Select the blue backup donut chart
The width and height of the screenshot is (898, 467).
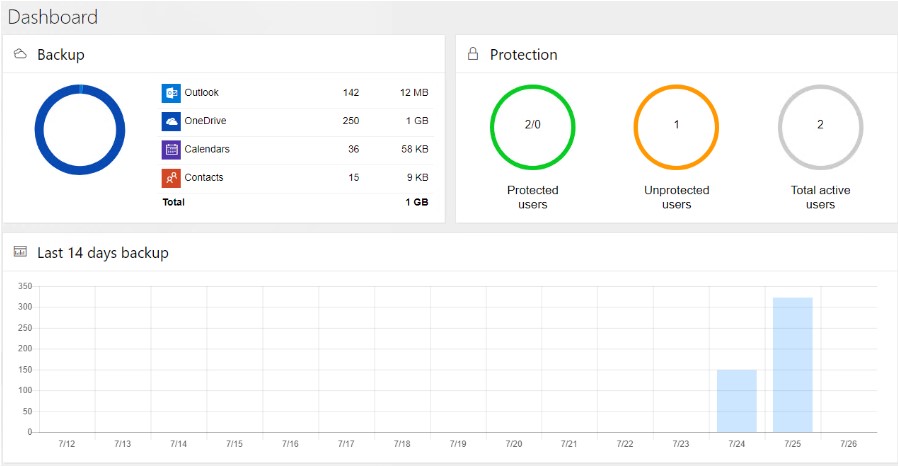pyautogui.click(x=80, y=129)
